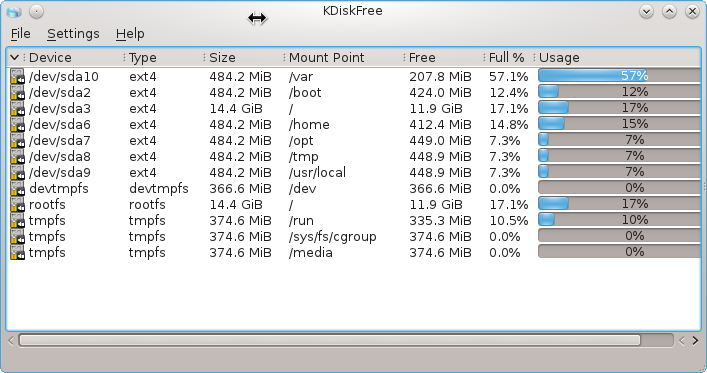Click the KDiskFree window menu icon
The width and height of the screenshot is (707, 373).
pos(14,11)
